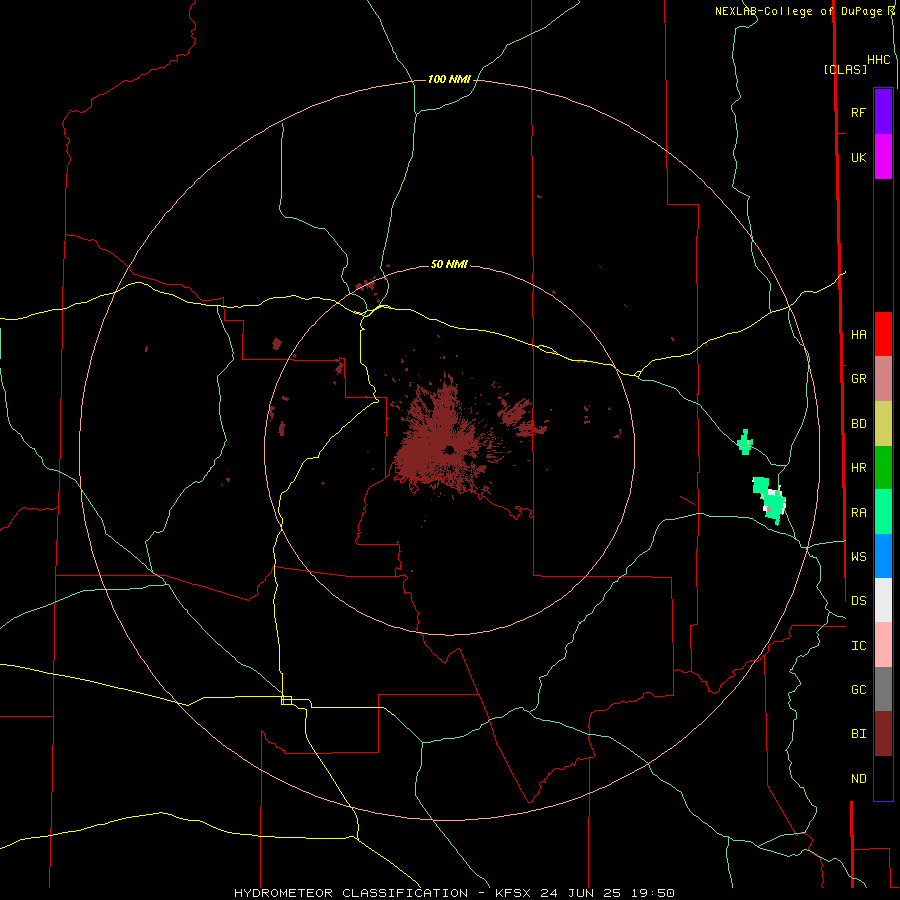Click the NEXLAB-College of DuPage text
The width and height of the screenshot is (900, 900).
pos(800,11)
